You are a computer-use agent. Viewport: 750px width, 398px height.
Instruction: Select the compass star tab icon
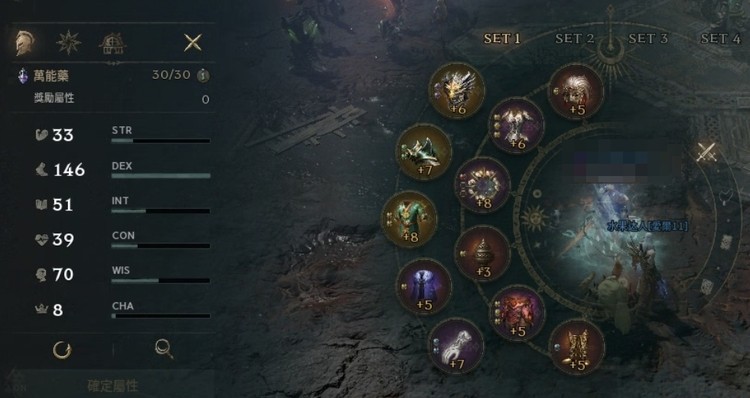68,43
